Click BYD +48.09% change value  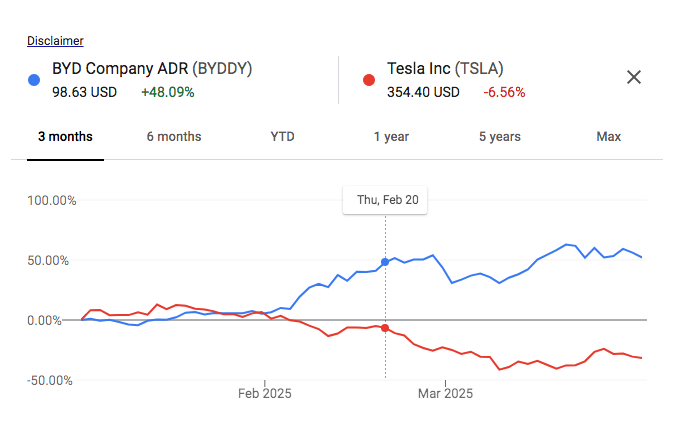coord(167,92)
